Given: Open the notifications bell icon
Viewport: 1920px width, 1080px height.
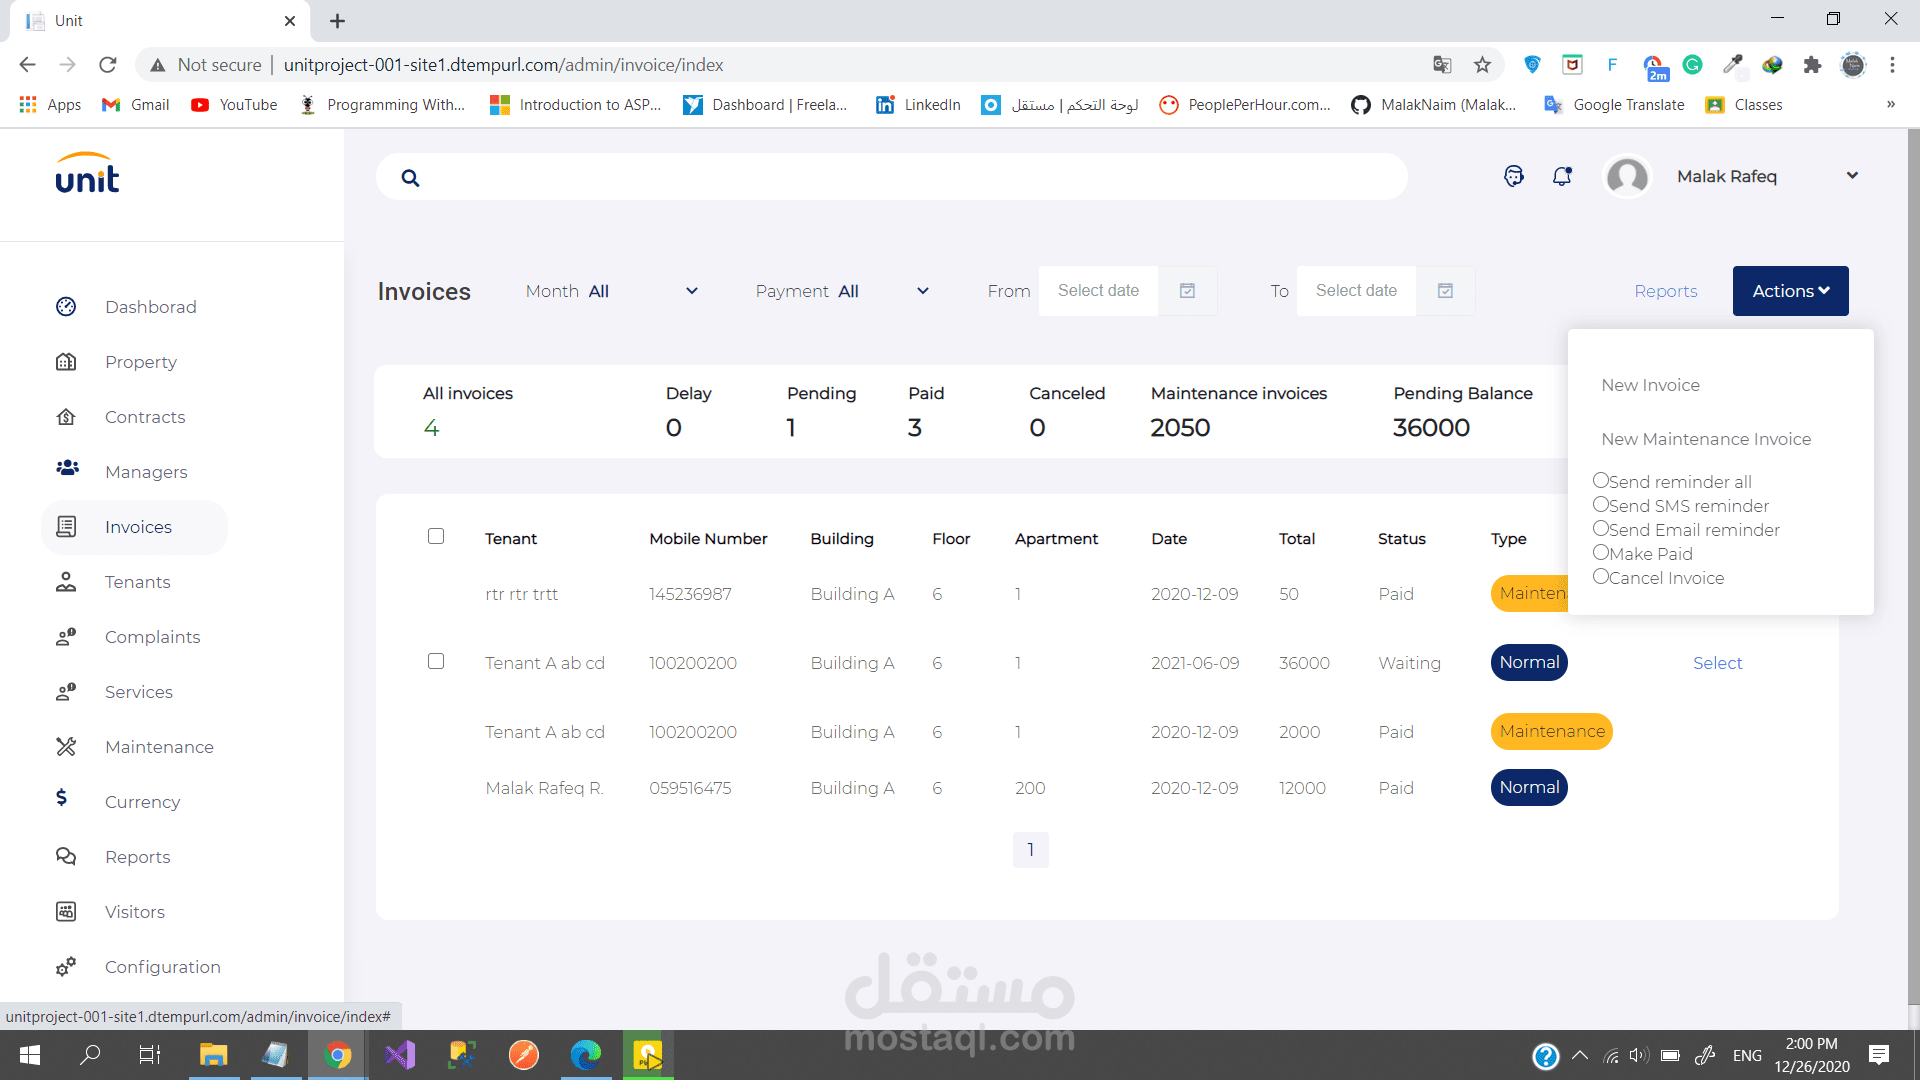Looking at the screenshot, I should point(1562,176).
